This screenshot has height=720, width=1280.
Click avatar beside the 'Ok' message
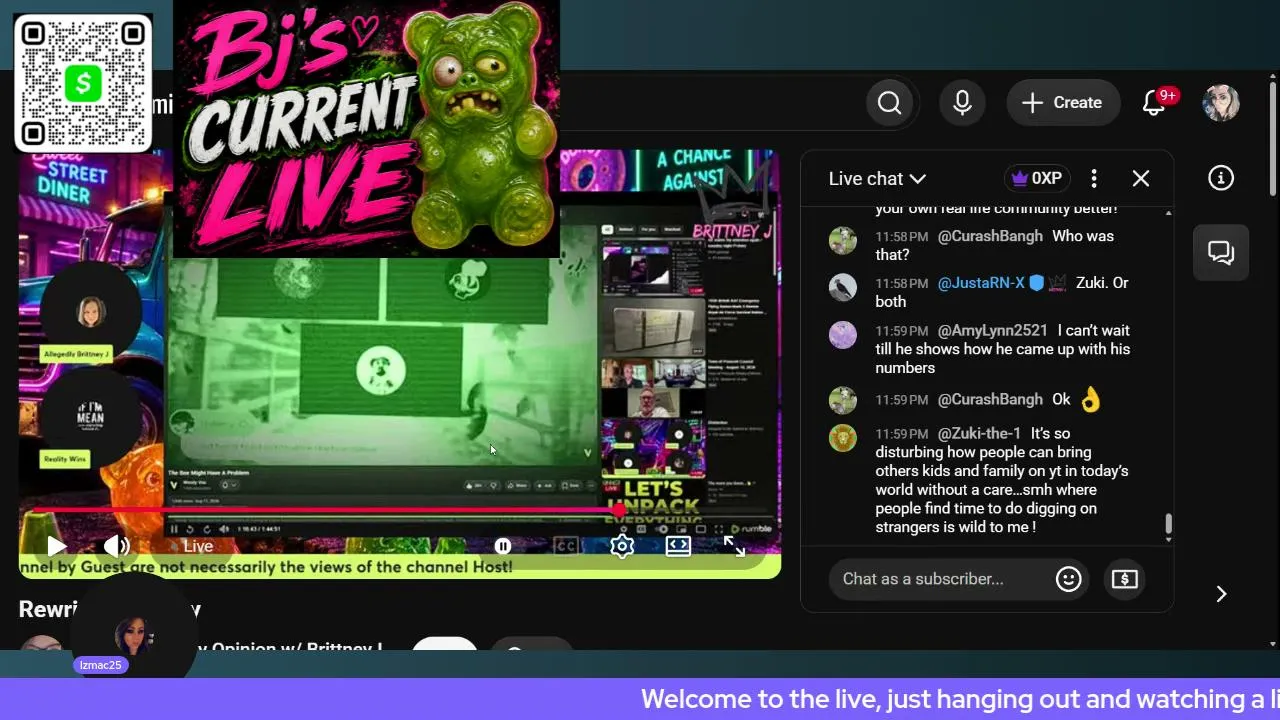coord(843,400)
